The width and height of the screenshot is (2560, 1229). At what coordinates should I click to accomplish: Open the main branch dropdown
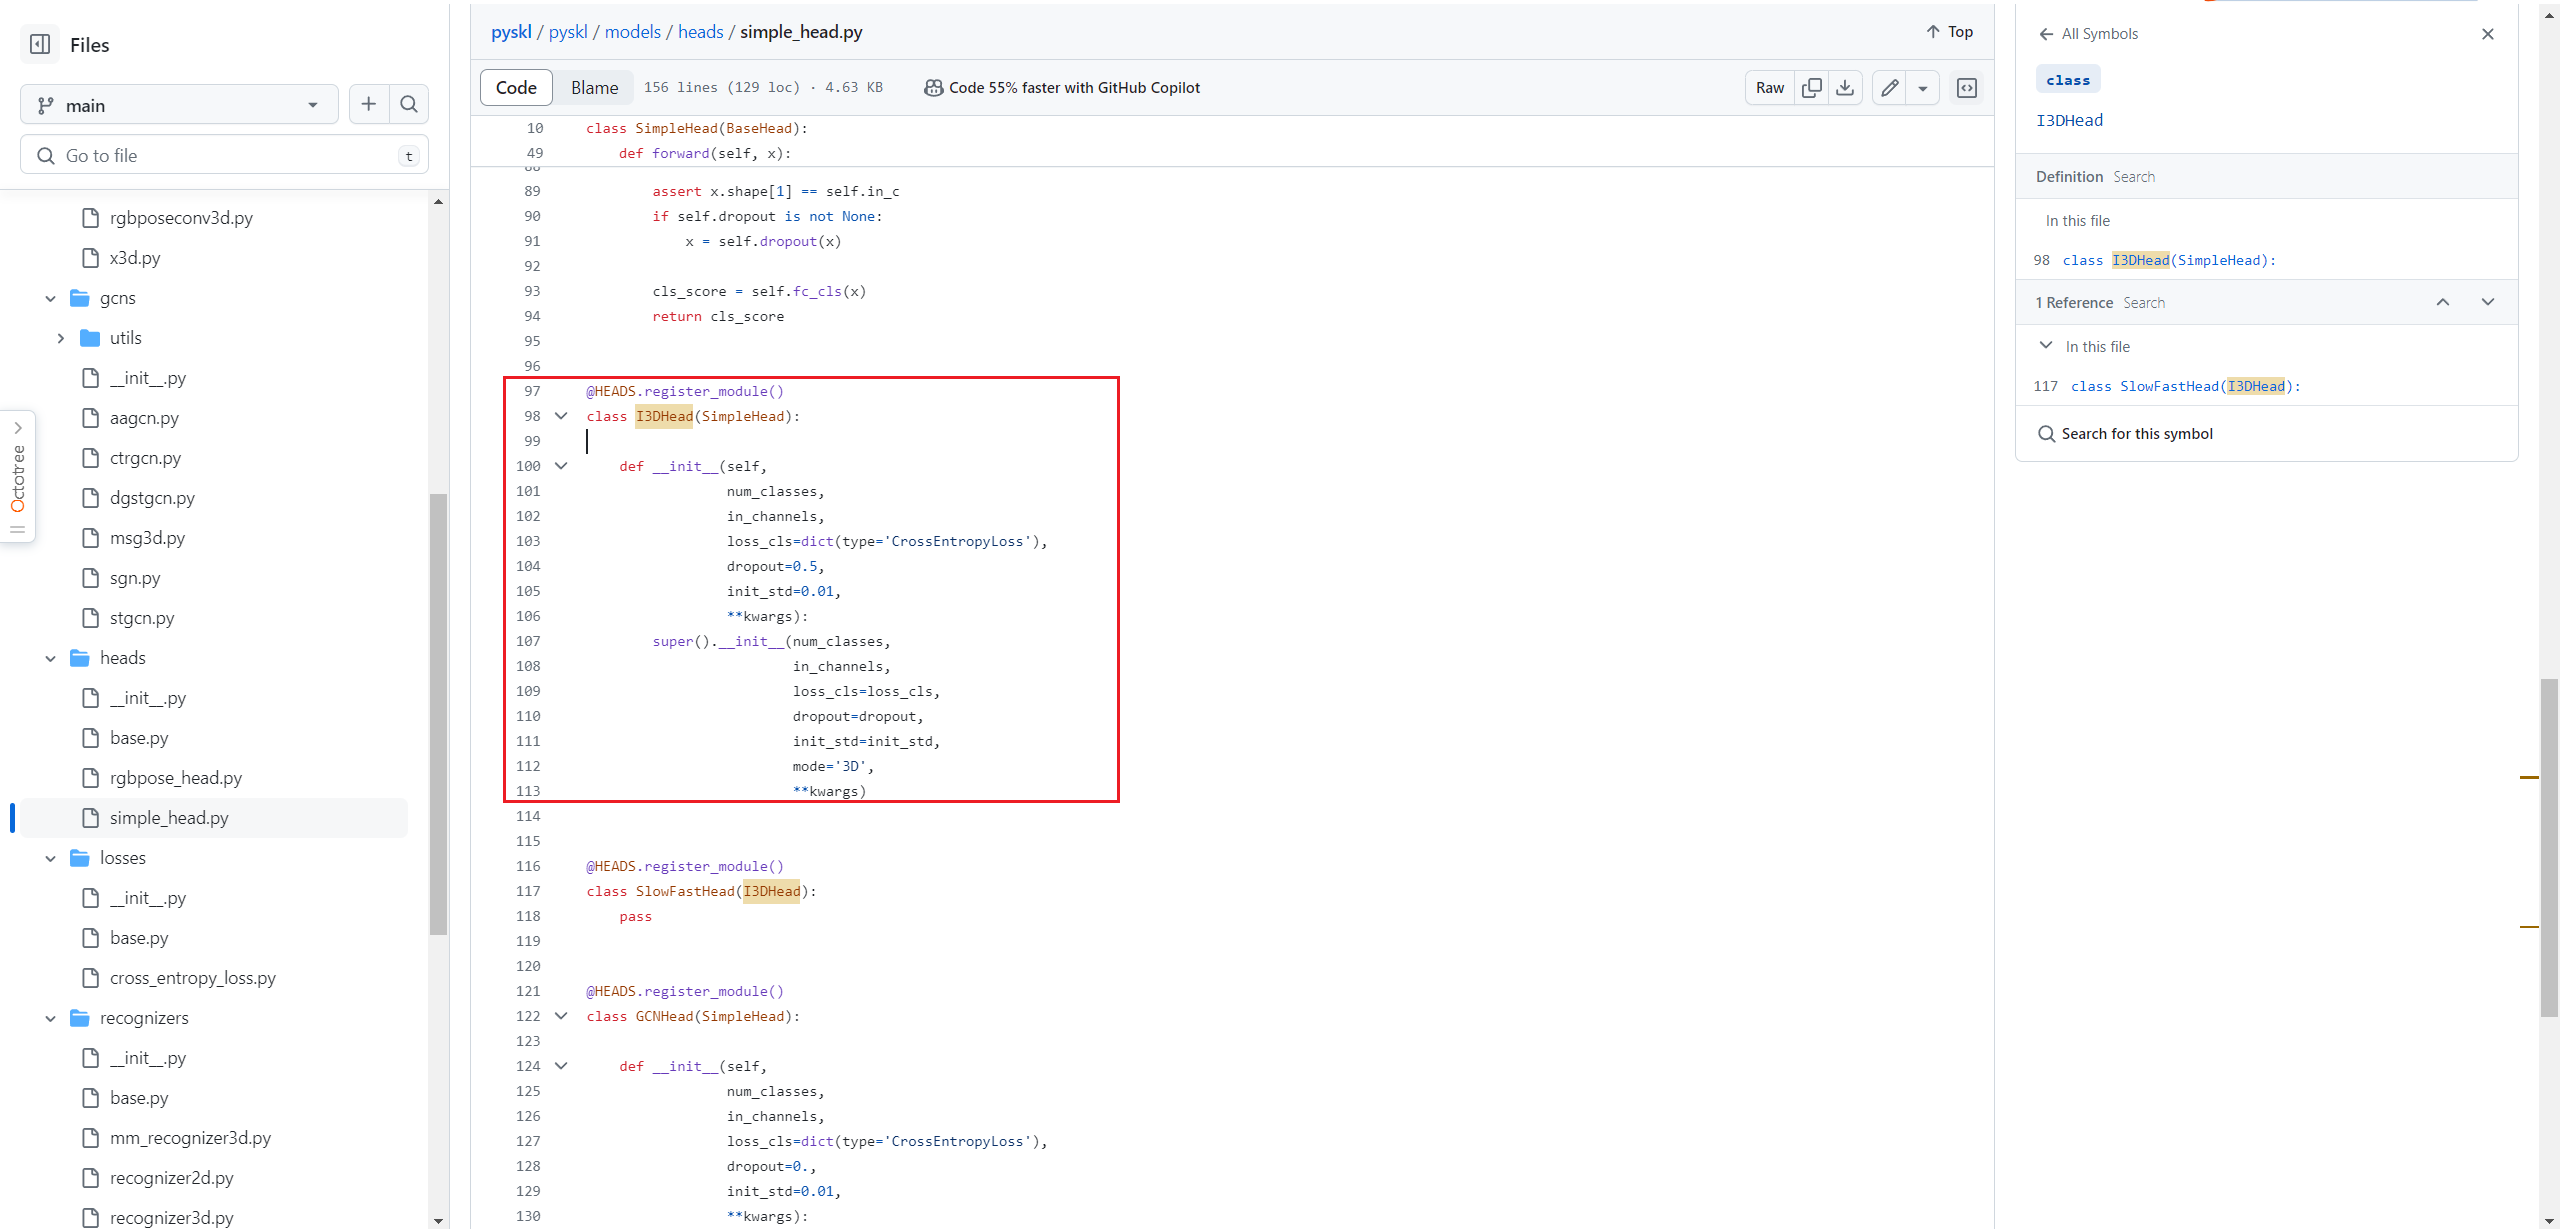[x=179, y=105]
